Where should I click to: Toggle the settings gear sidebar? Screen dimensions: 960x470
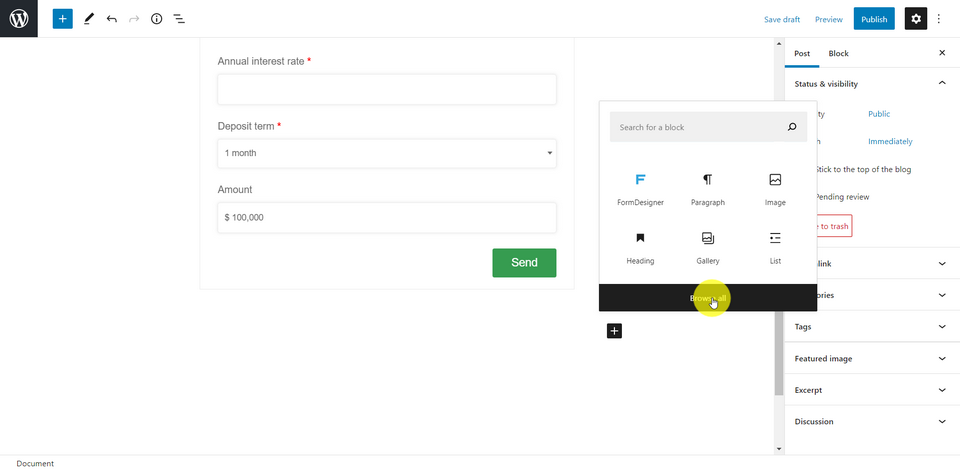(x=915, y=19)
